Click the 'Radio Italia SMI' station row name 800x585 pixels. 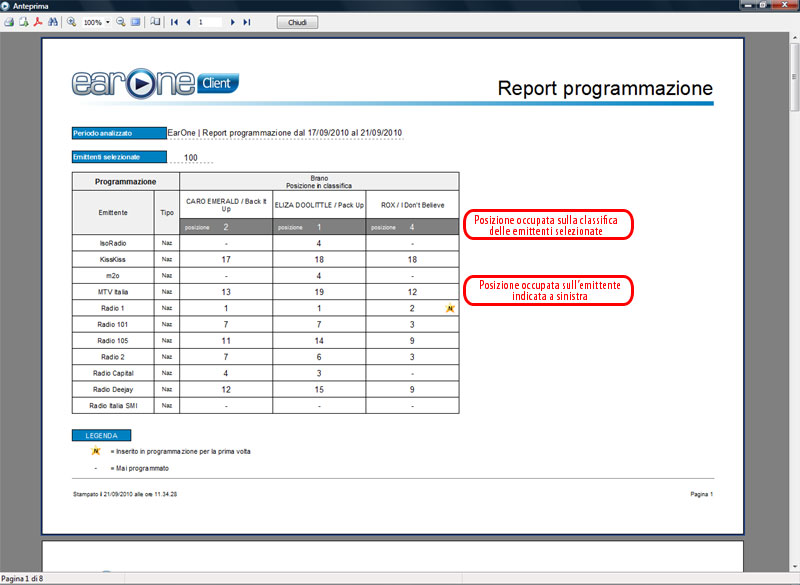(x=113, y=406)
